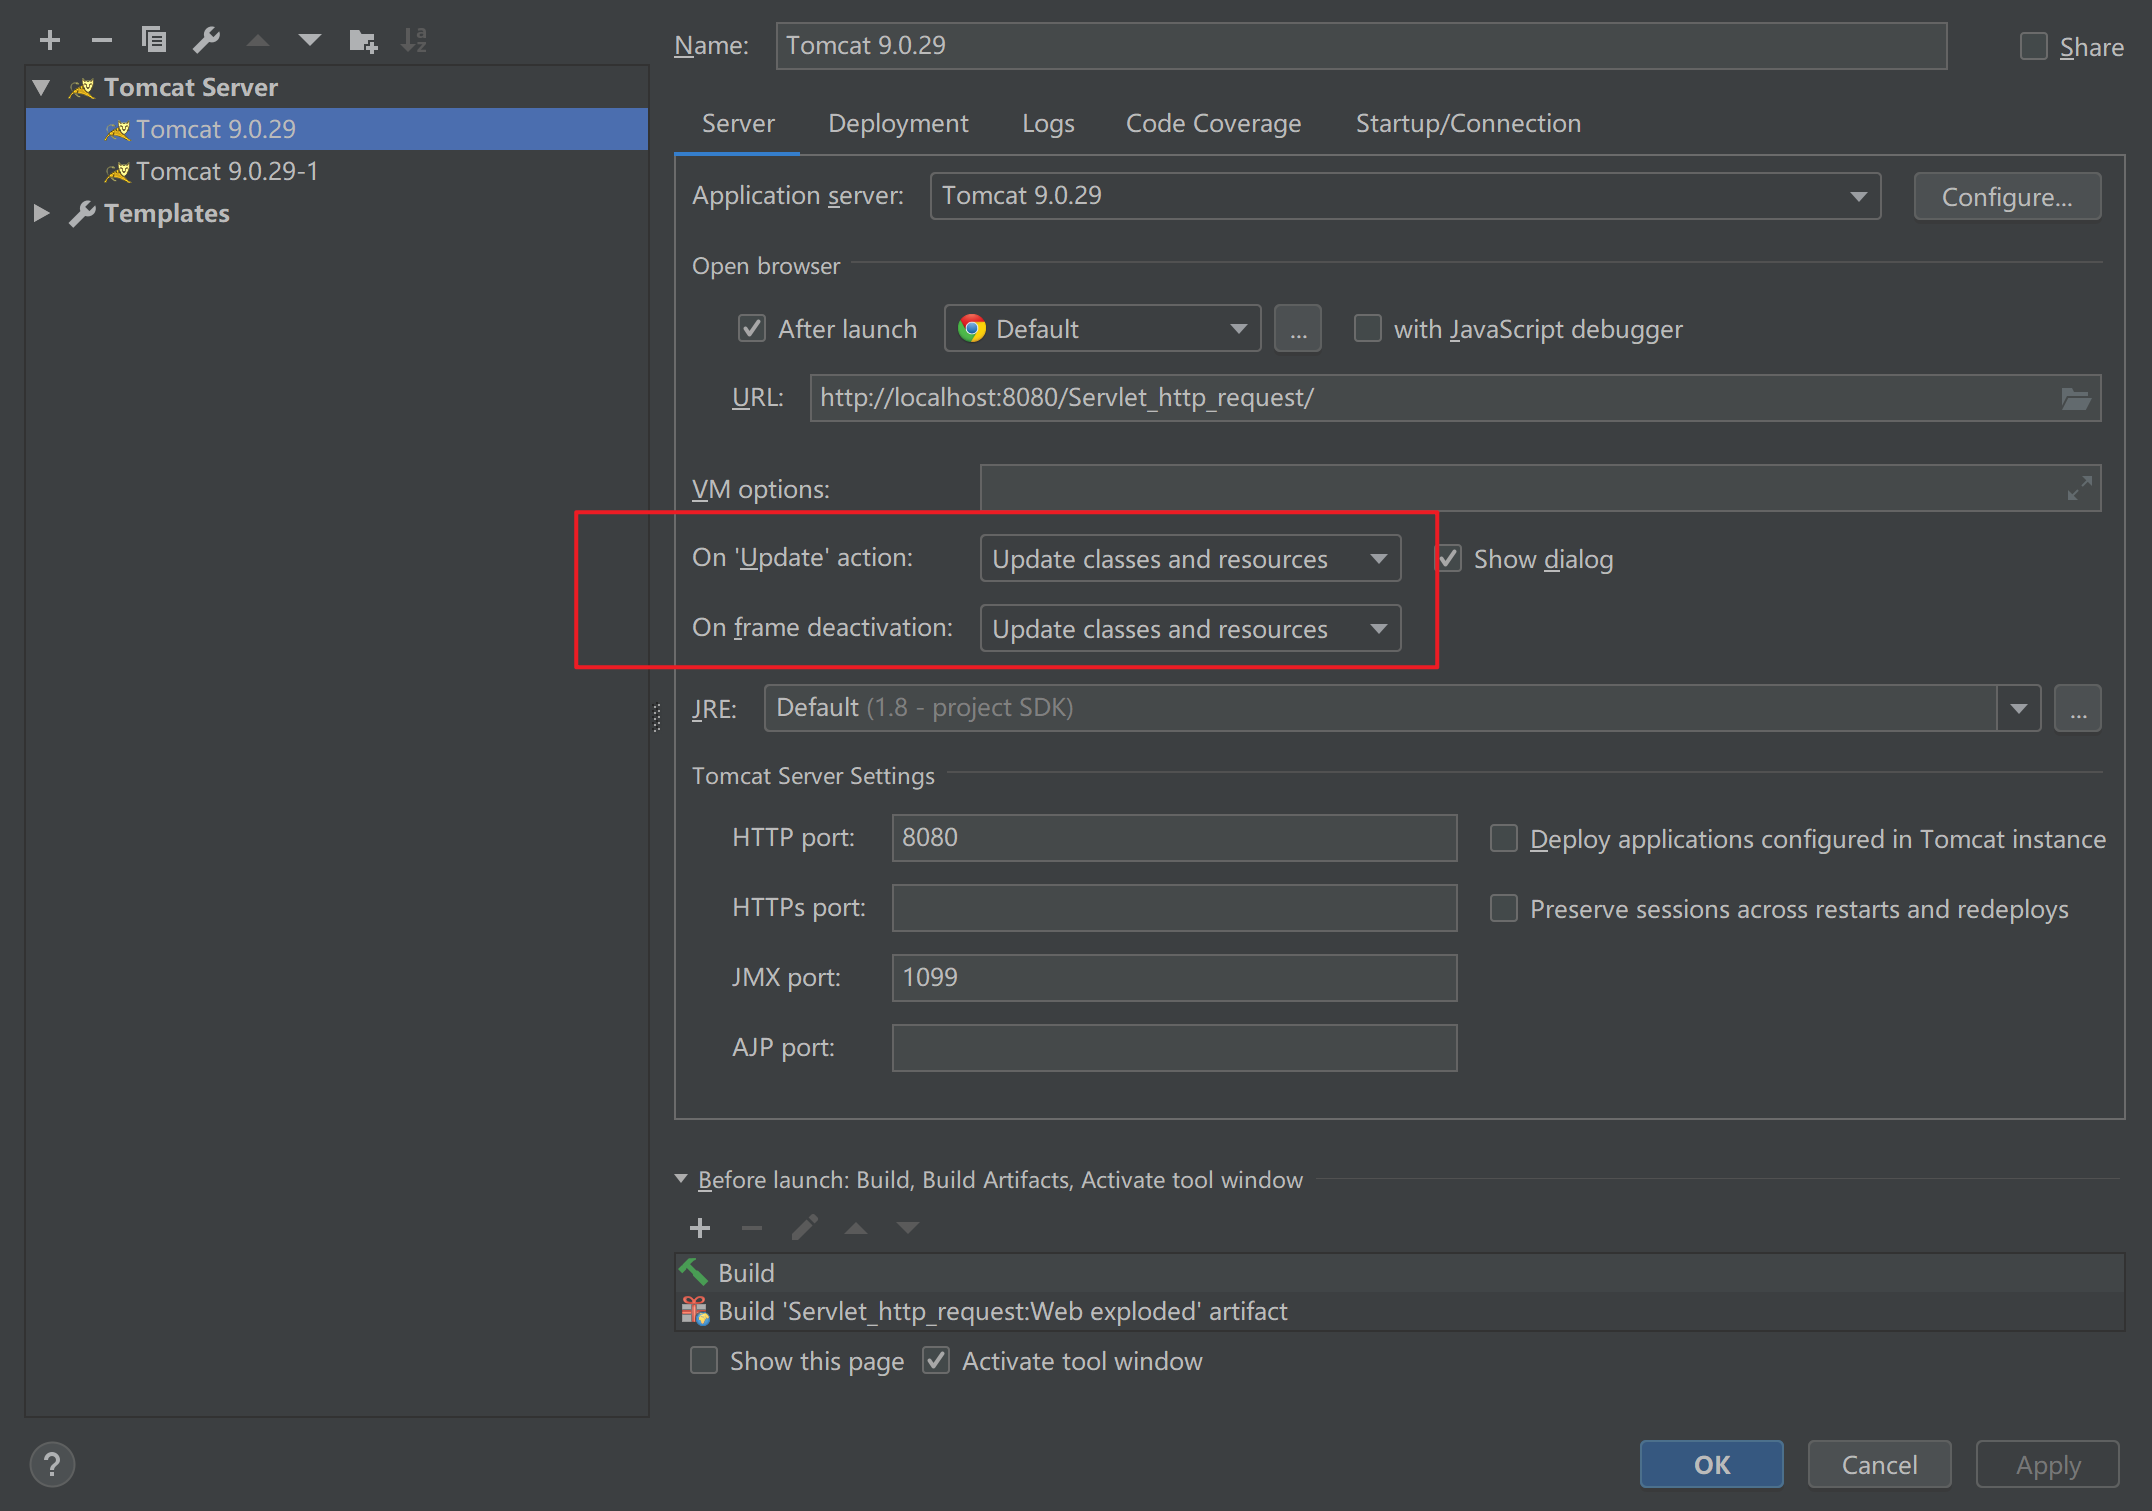Select the Build before-launch task
Viewport: 2152px width, 1511px height.
pyautogui.click(x=1400, y=1273)
